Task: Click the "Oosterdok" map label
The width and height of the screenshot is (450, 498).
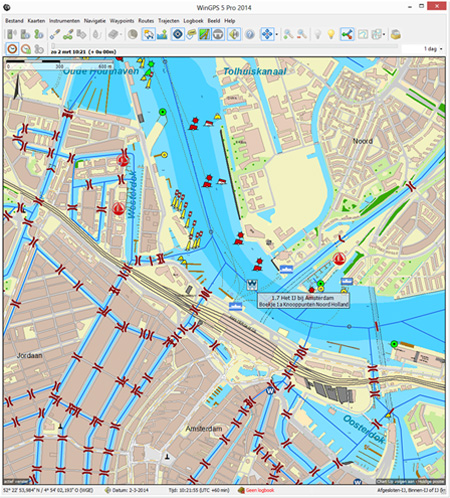Action: (364, 429)
